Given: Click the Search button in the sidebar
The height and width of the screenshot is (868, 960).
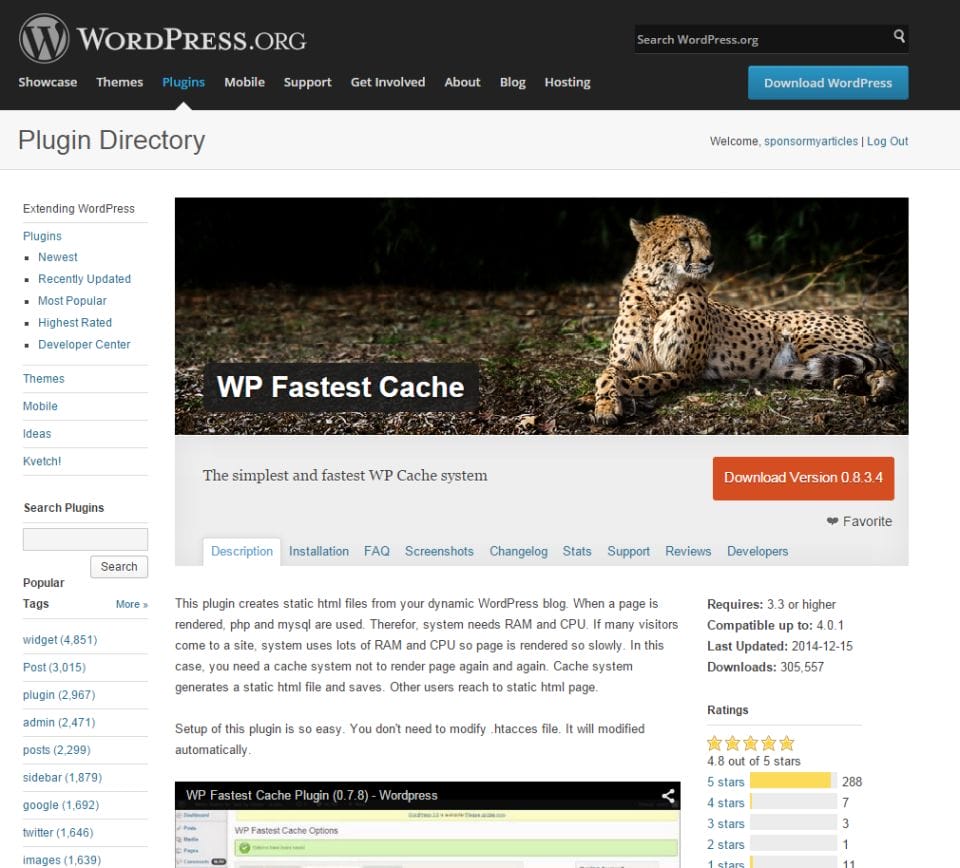Looking at the screenshot, I should click(x=119, y=566).
